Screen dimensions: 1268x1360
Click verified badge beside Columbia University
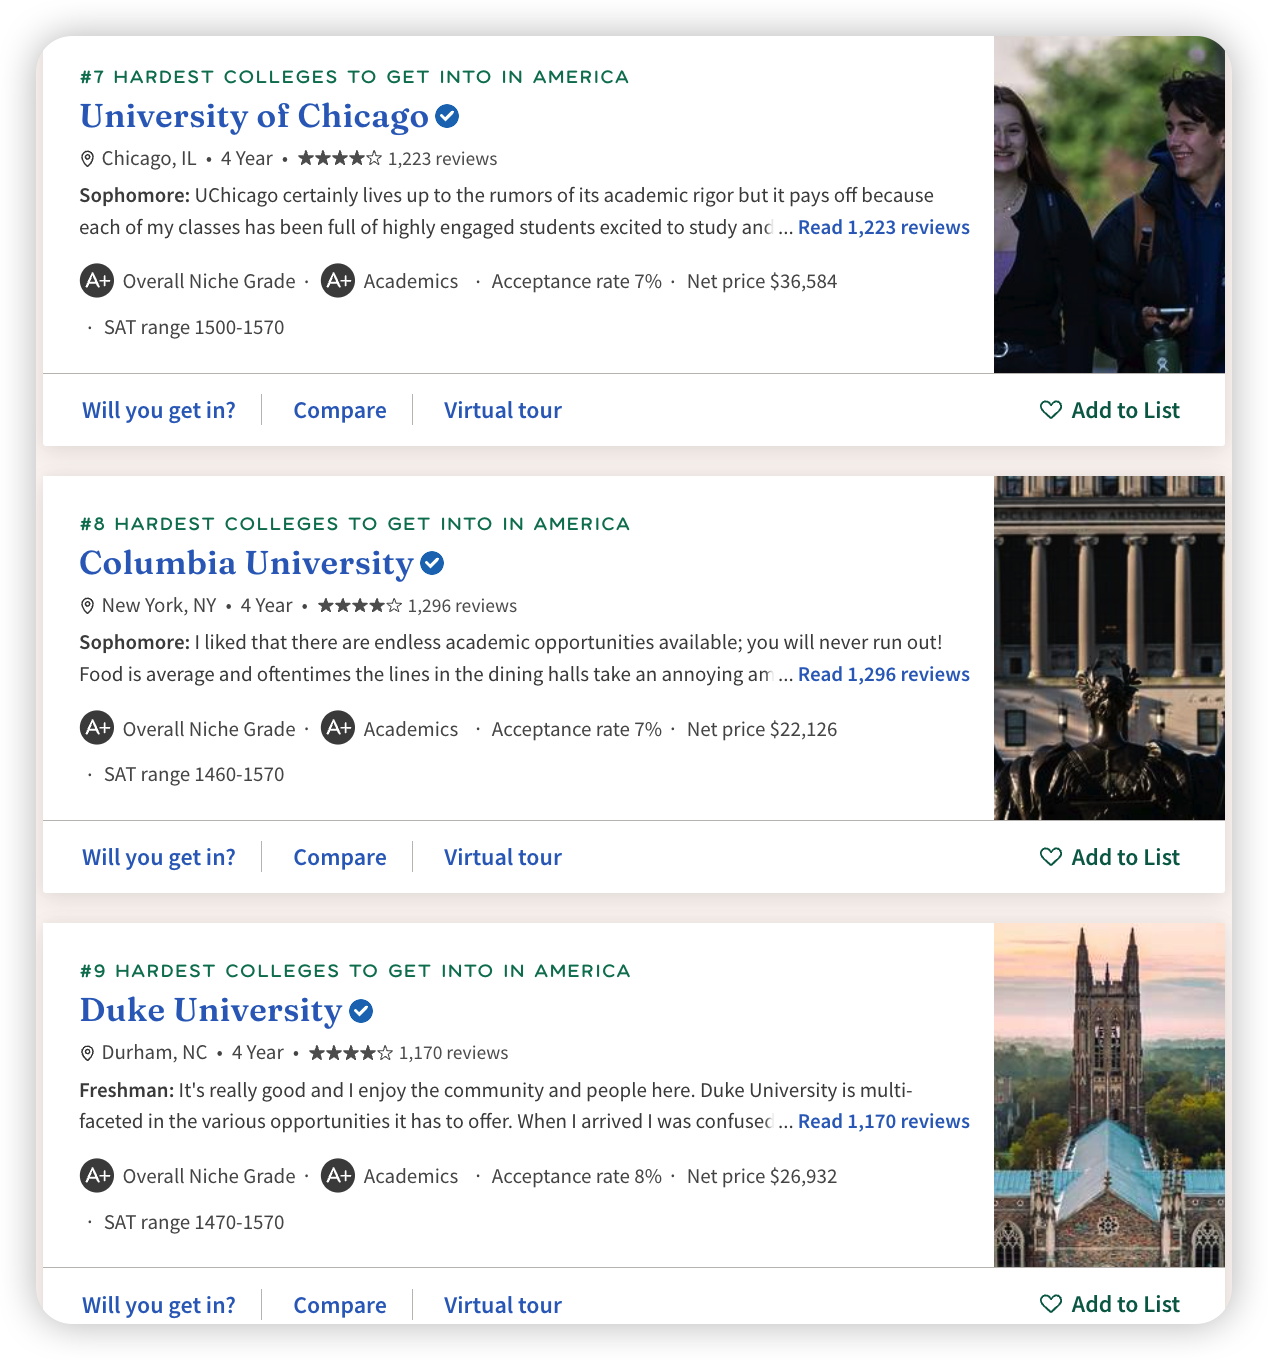[432, 564]
